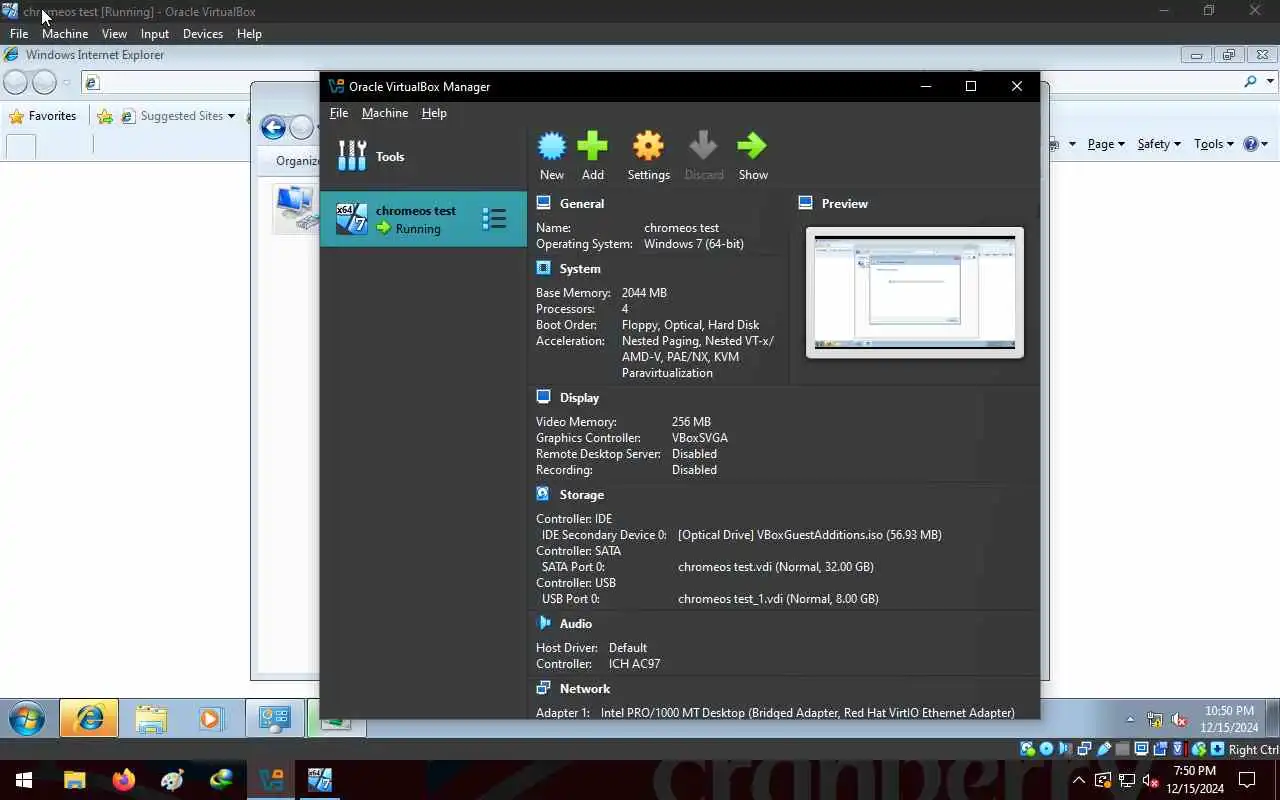The image size is (1280, 800).
Task: Open the Safety dropdown in Internet Explorer
Action: [1159, 144]
